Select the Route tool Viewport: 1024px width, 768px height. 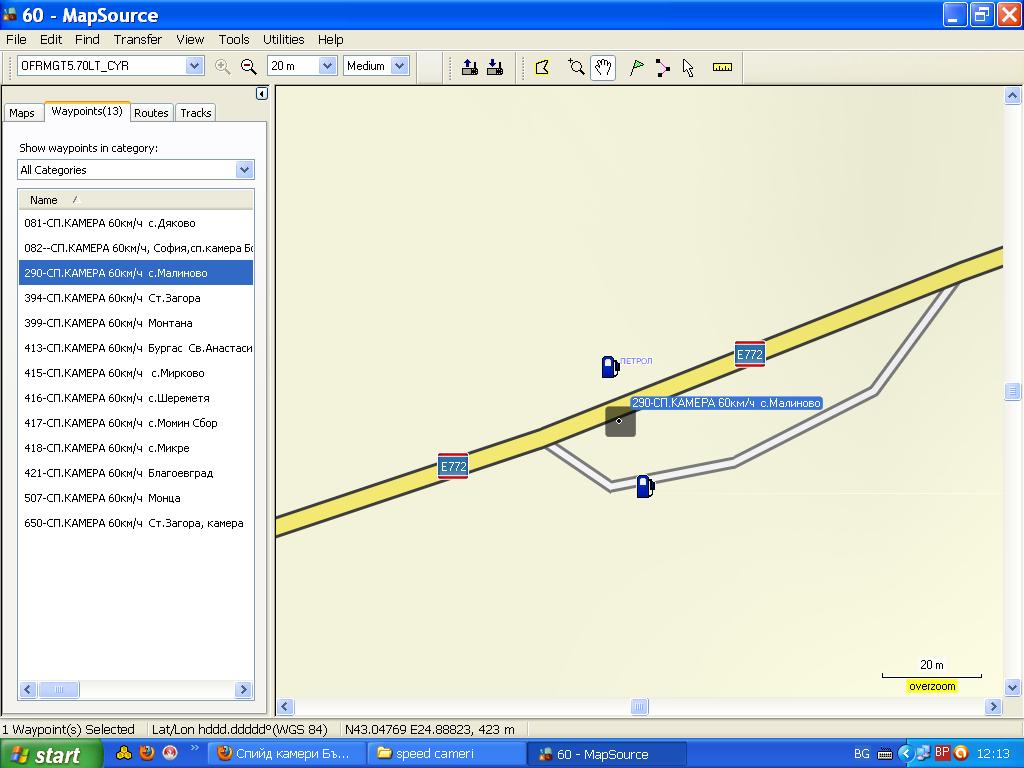tap(662, 67)
